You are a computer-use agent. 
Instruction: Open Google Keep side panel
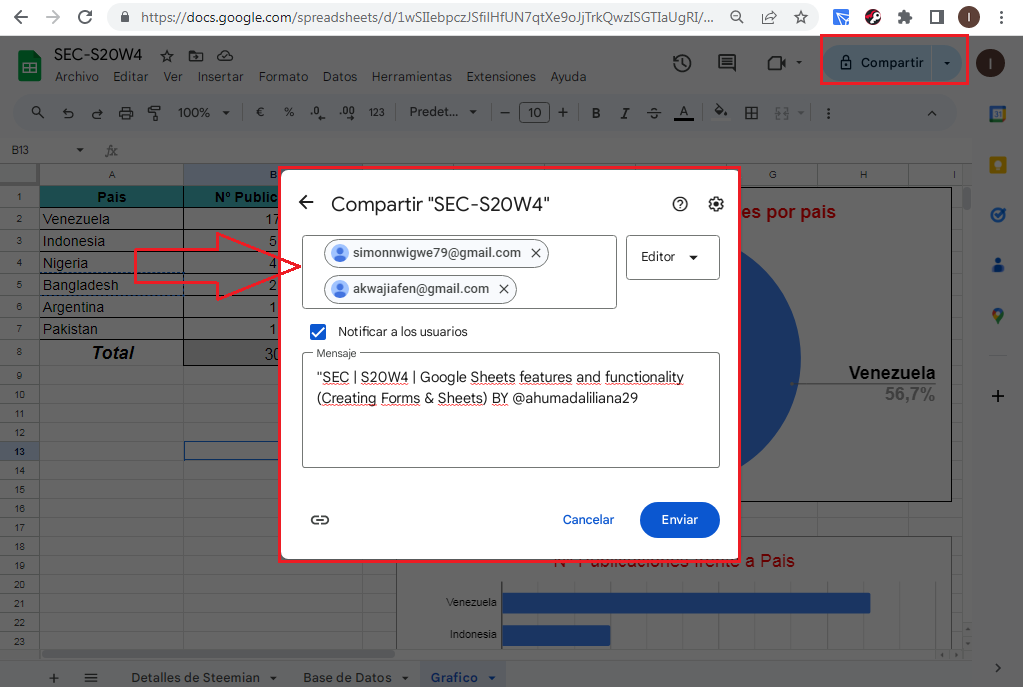998,165
